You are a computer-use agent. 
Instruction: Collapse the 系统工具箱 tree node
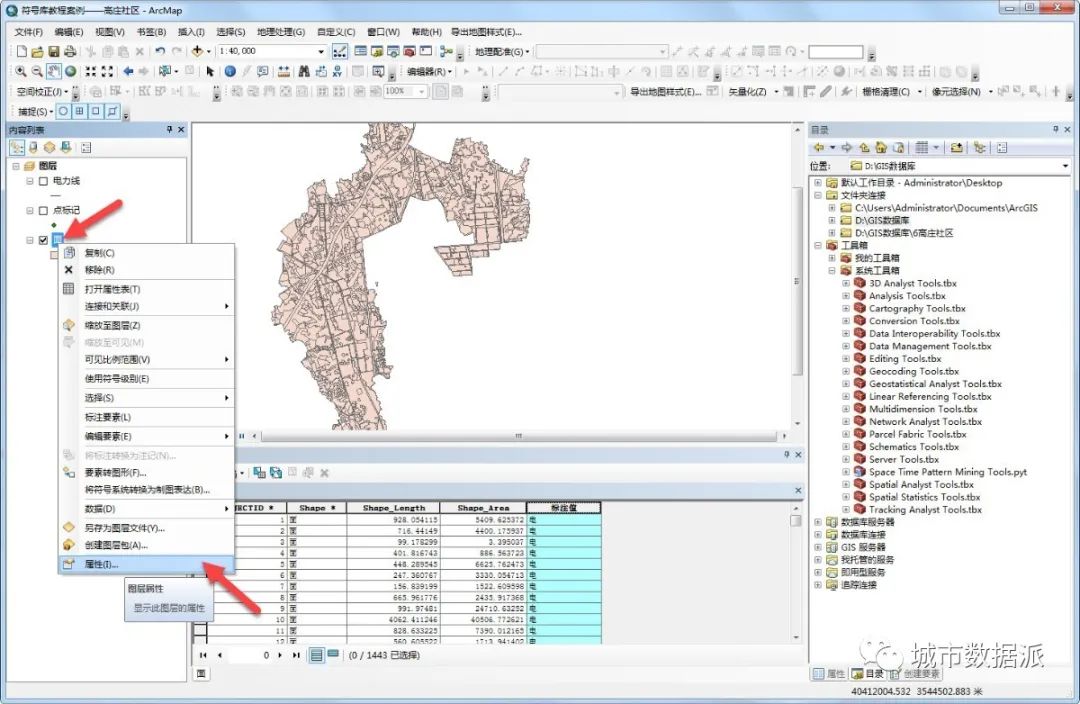click(x=832, y=271)
